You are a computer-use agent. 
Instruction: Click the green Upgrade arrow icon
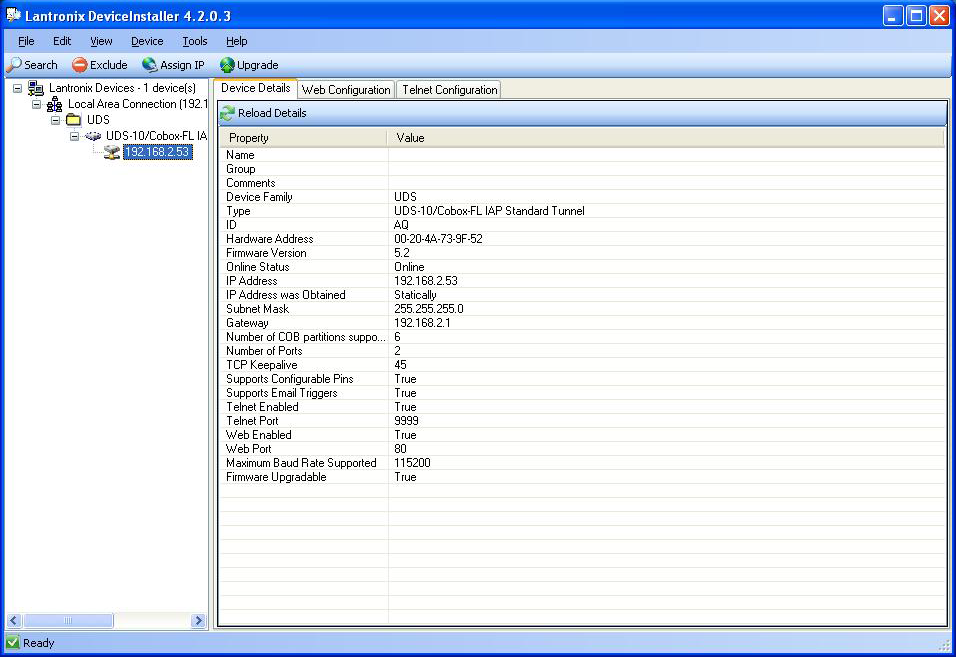point(227,65)
